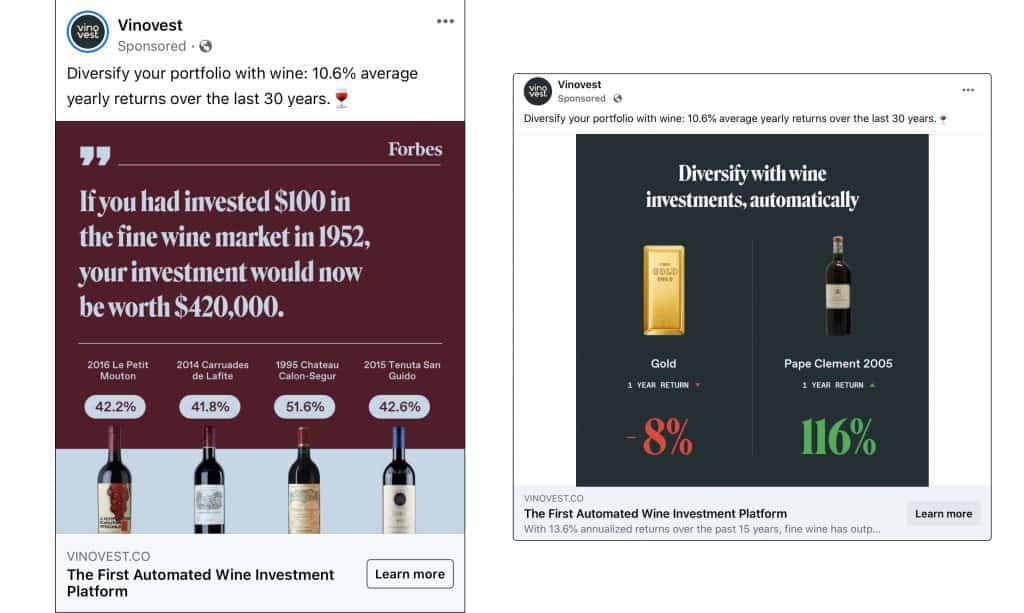This screenshot has height=613, width=1024.
Task: Open three-dot options menu on left ad
Action: 445,22
